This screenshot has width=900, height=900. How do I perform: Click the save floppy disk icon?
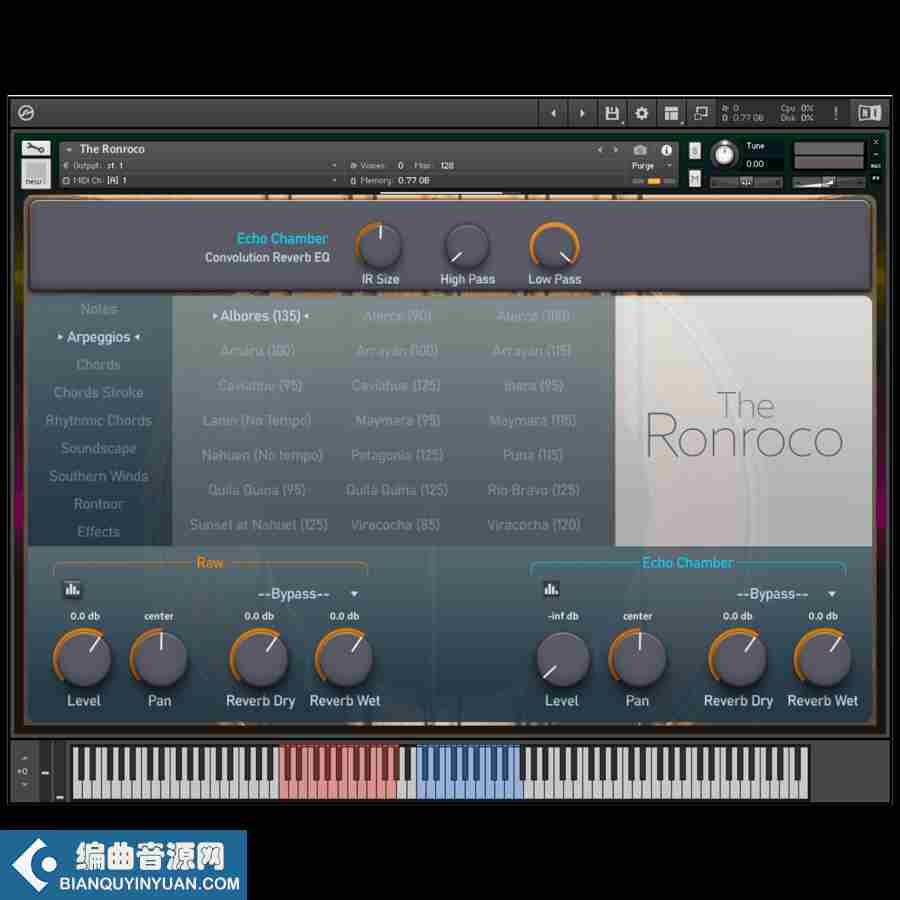[612, 113]
